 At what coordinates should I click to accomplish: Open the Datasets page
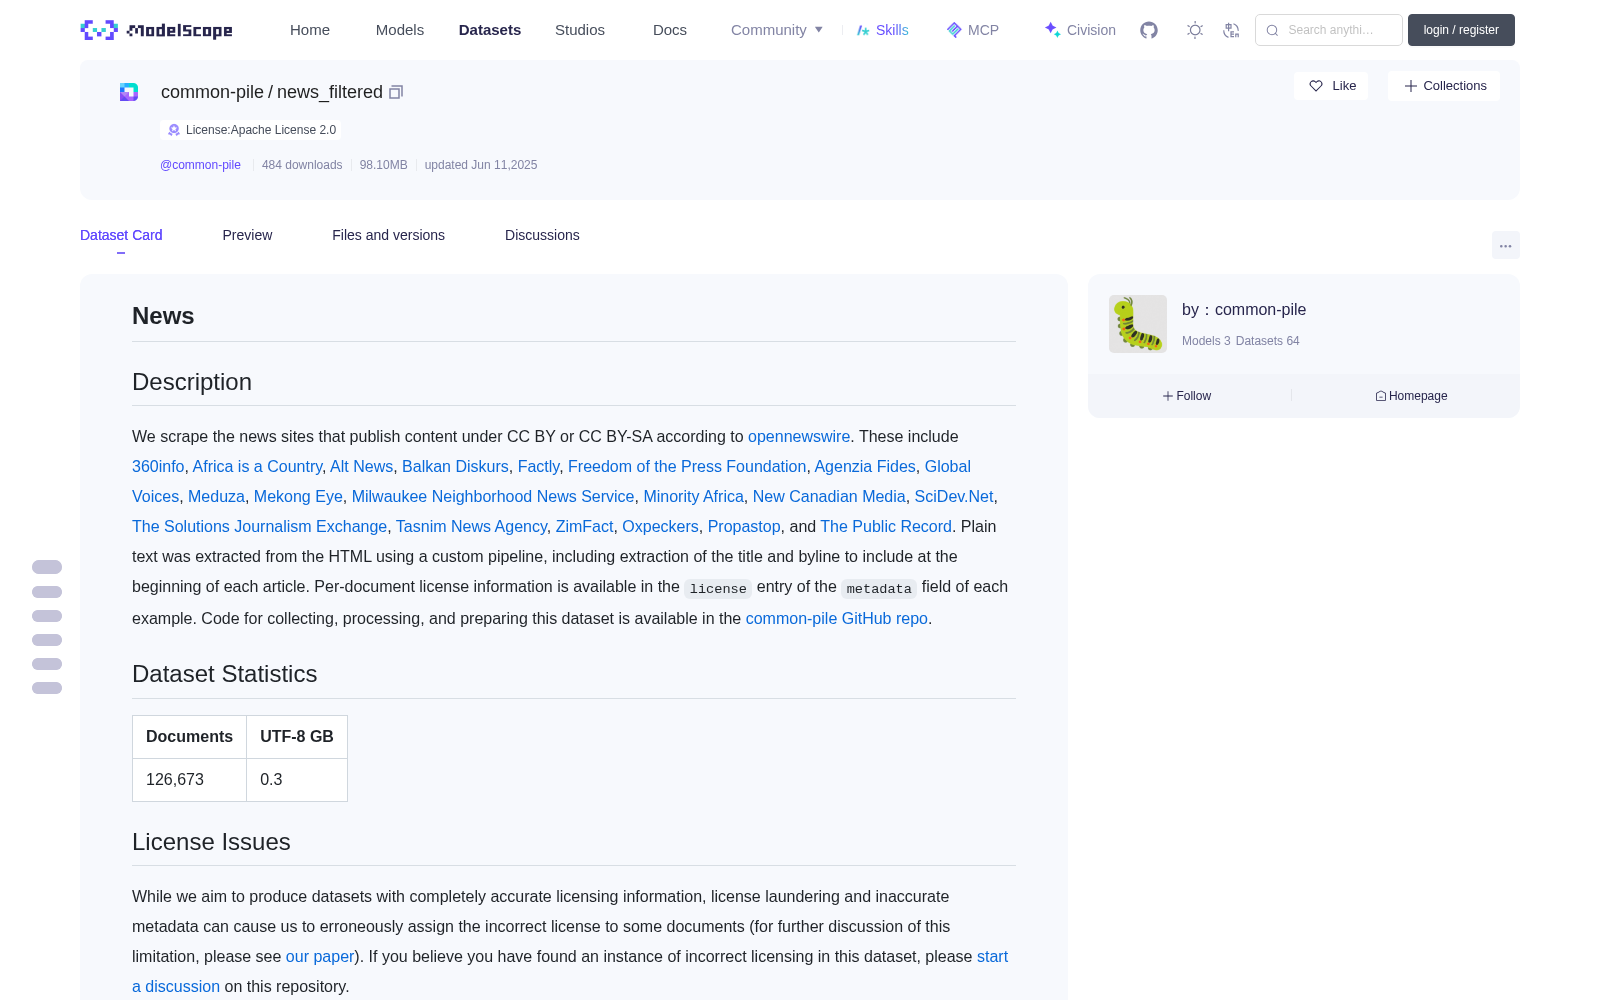pos(490,30)
